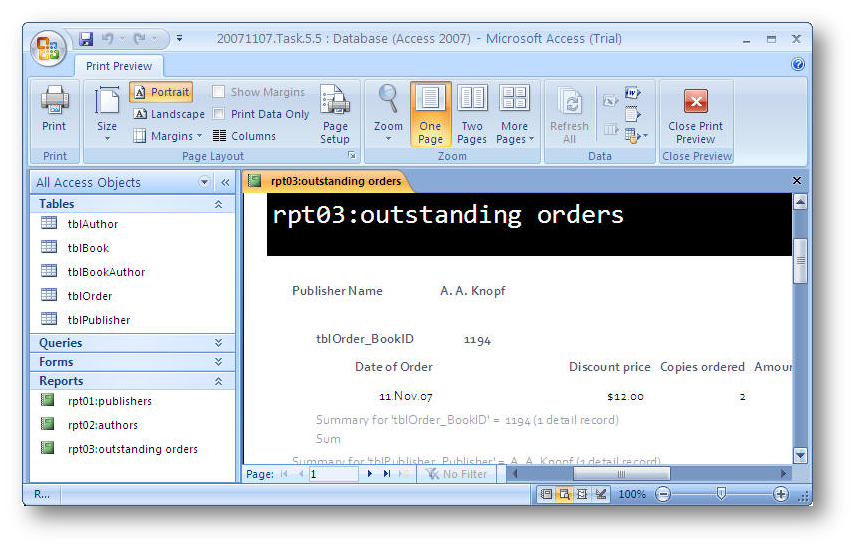
Task: Open rpt01:publishers report in navigation pane
Action: (x=109, y=401)
